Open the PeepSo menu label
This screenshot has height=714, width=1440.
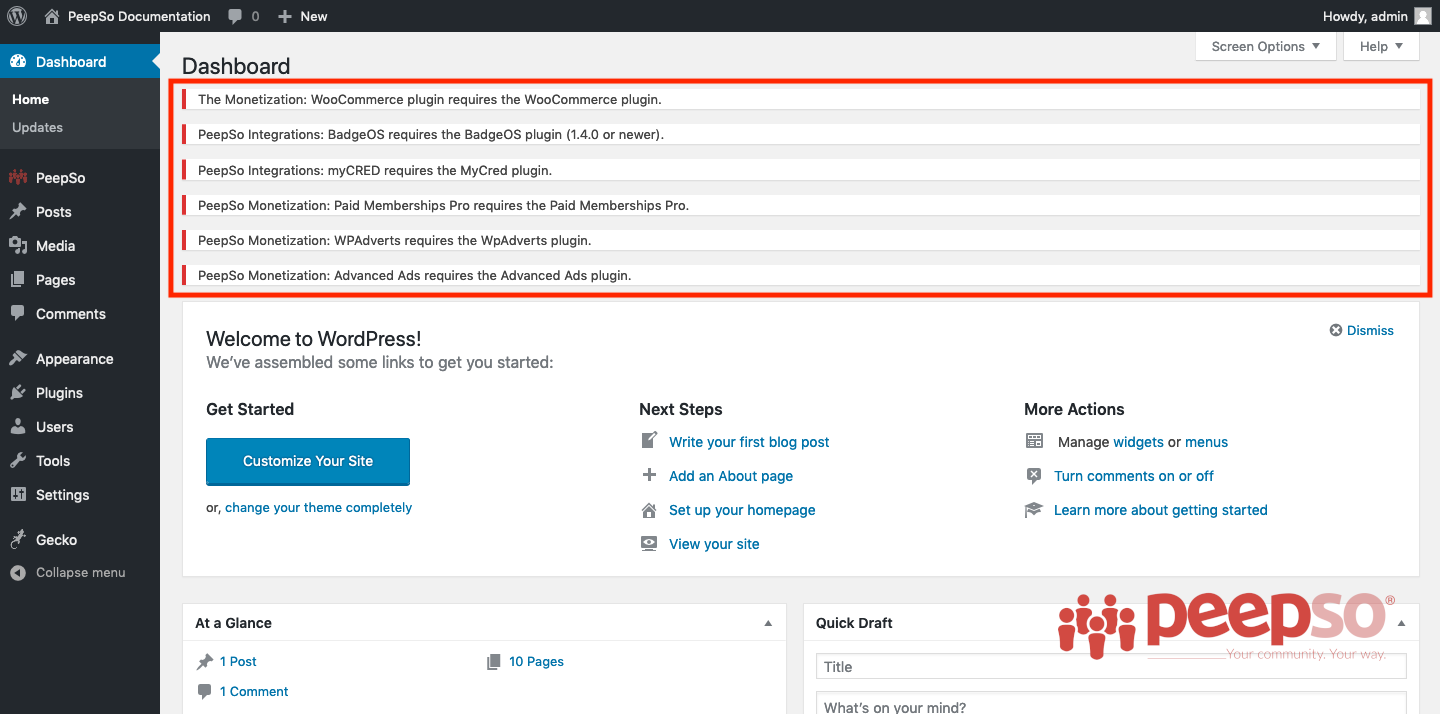[x=61, y=178]
